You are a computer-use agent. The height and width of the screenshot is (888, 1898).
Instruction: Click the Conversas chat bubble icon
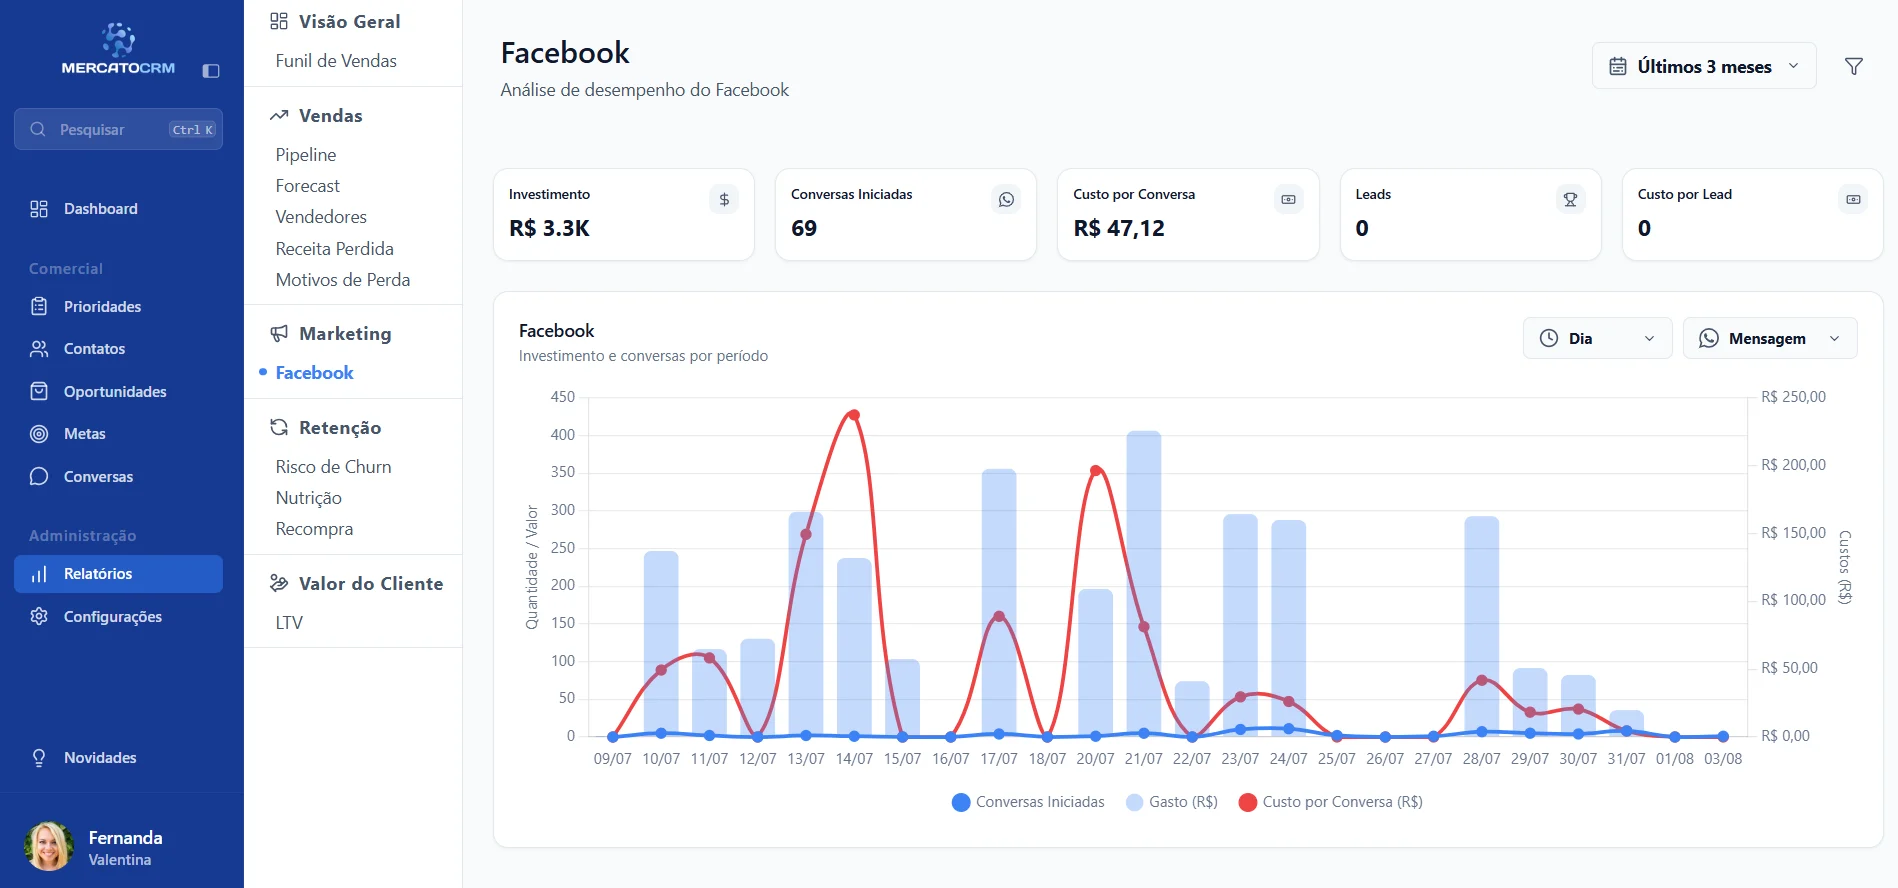click(39, 476)
